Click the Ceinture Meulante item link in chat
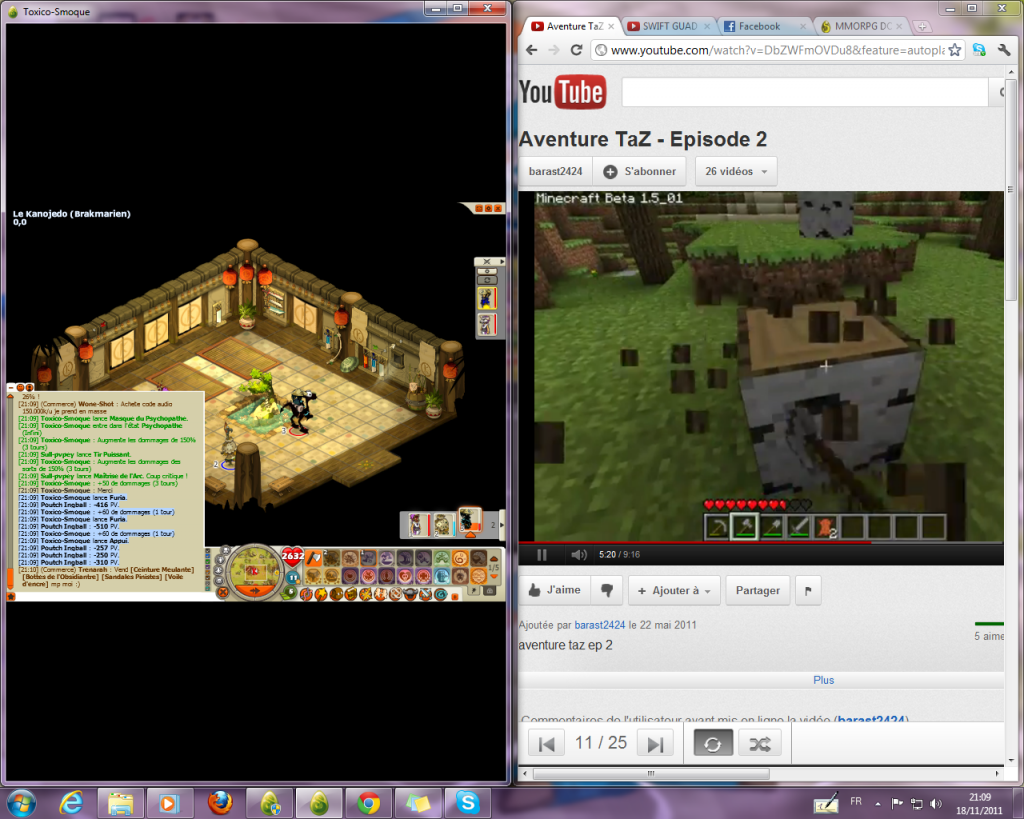 [x=163, y=570]
